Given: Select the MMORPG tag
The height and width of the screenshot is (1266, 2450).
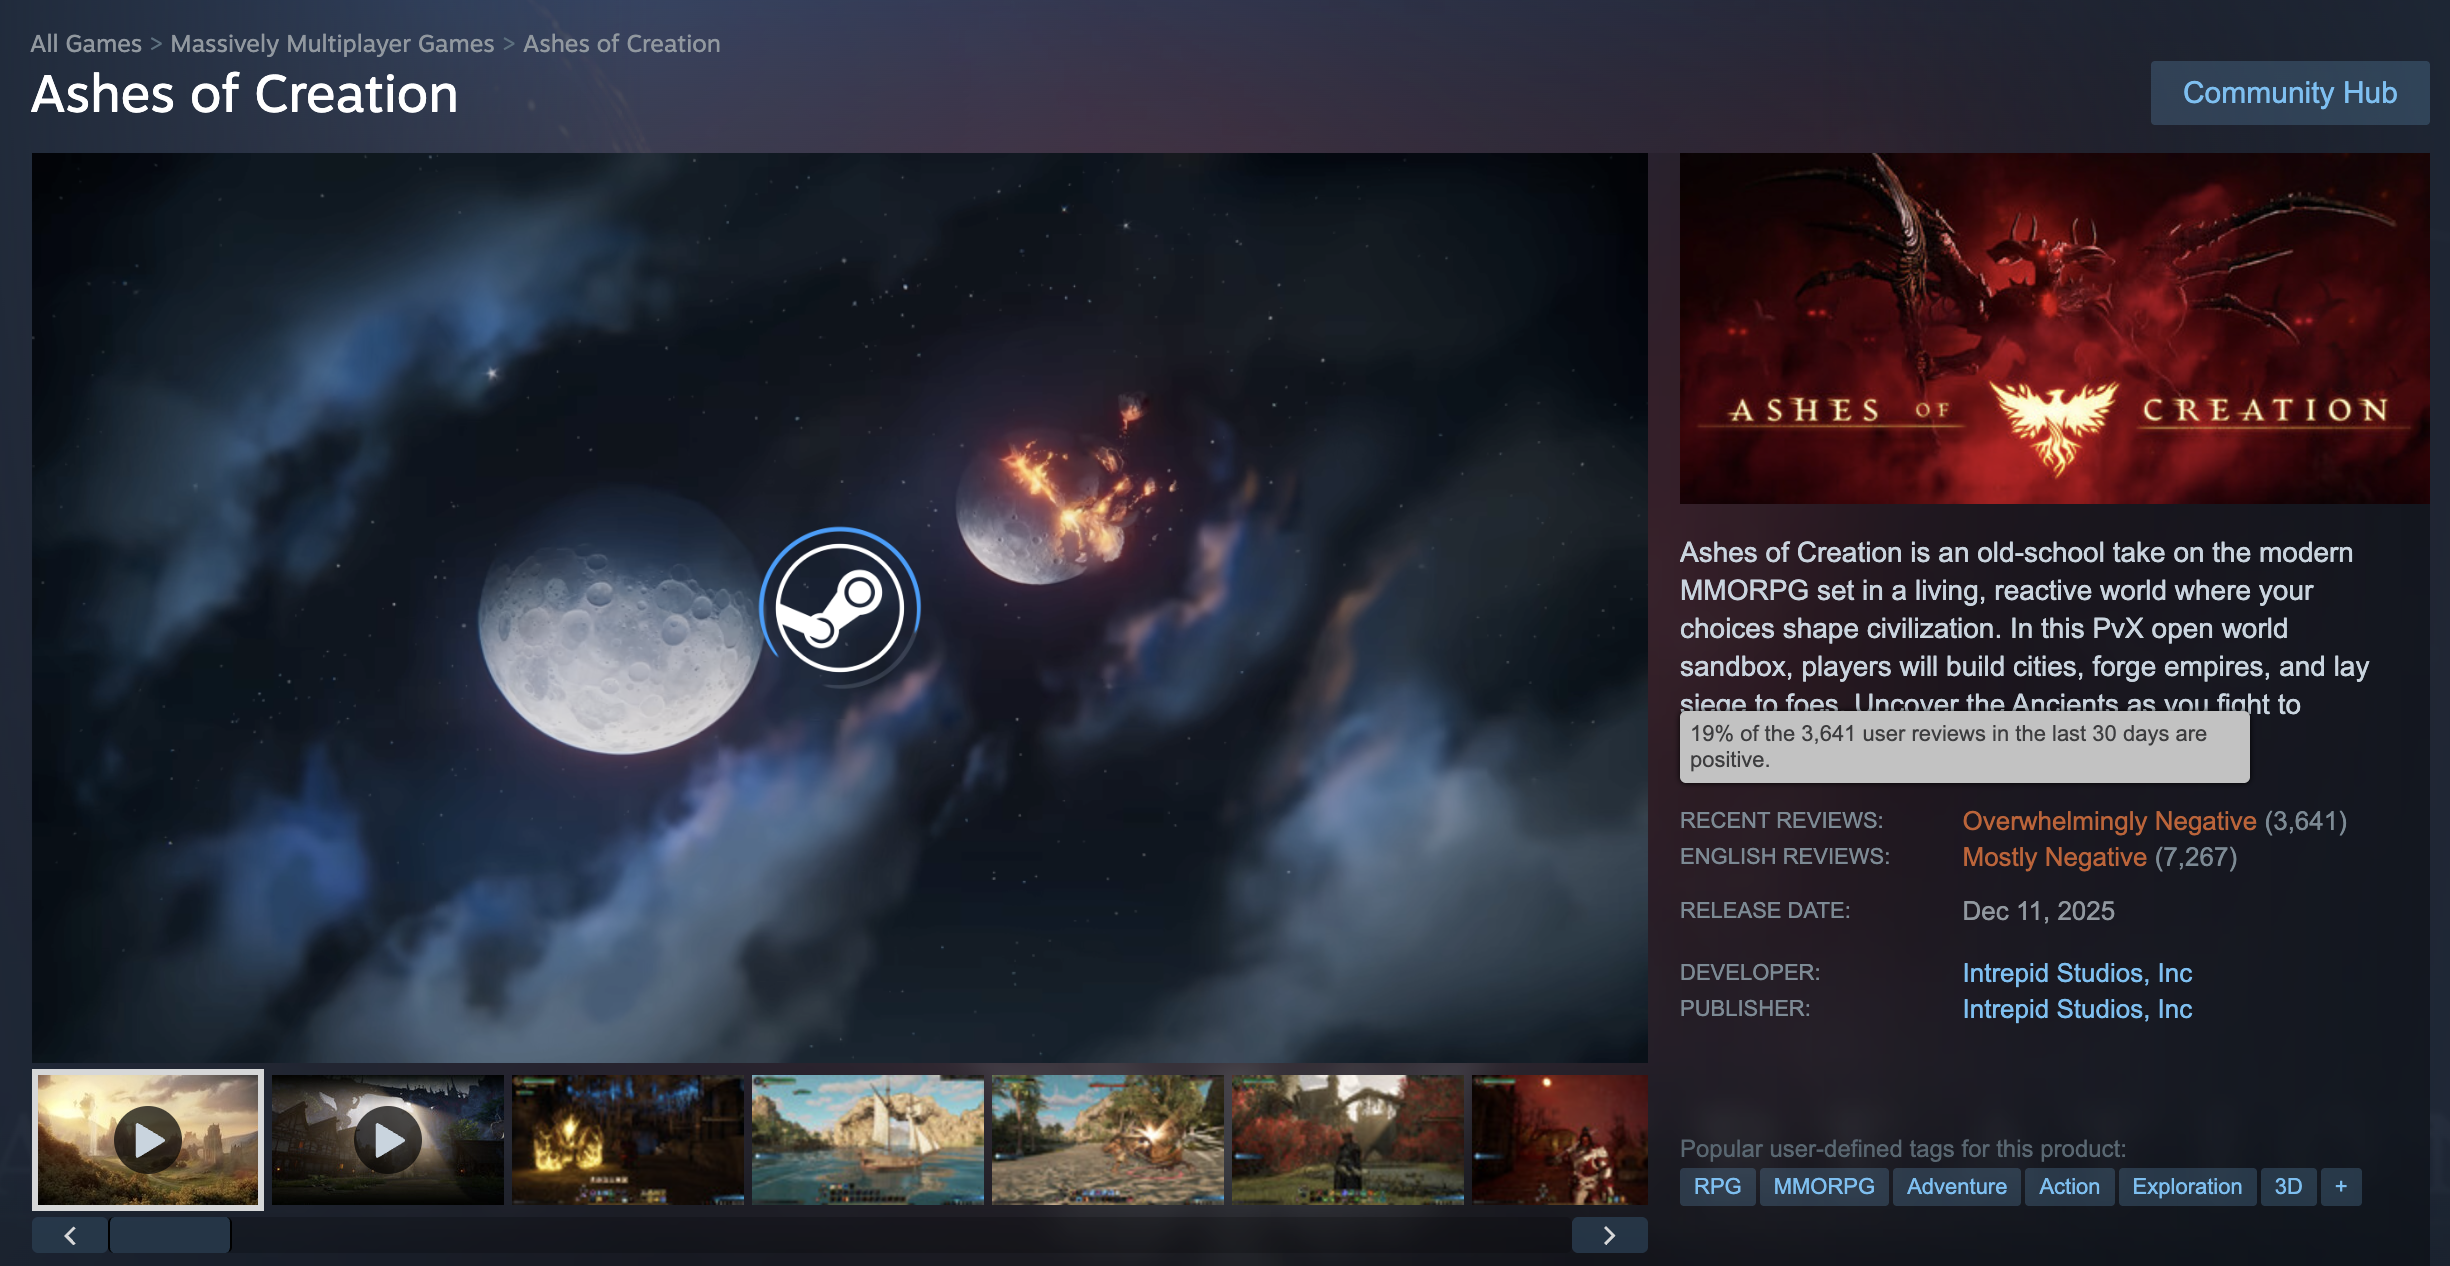Looking at the screenshot, I should coord(1823,1186).
